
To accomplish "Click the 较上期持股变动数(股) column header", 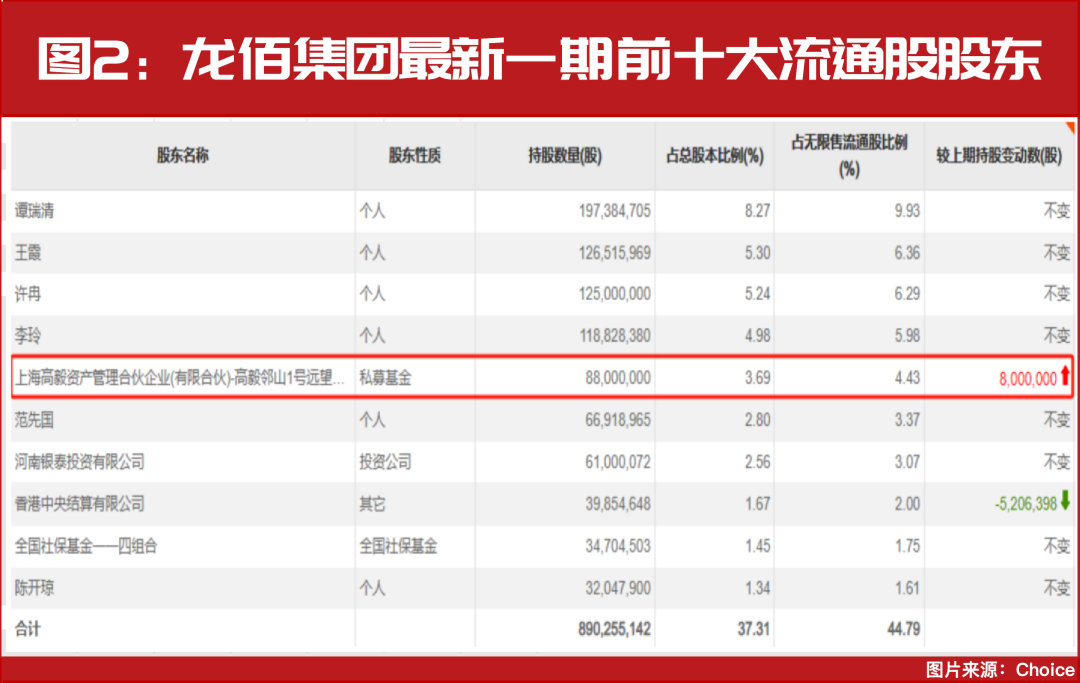I will (999, 156).
